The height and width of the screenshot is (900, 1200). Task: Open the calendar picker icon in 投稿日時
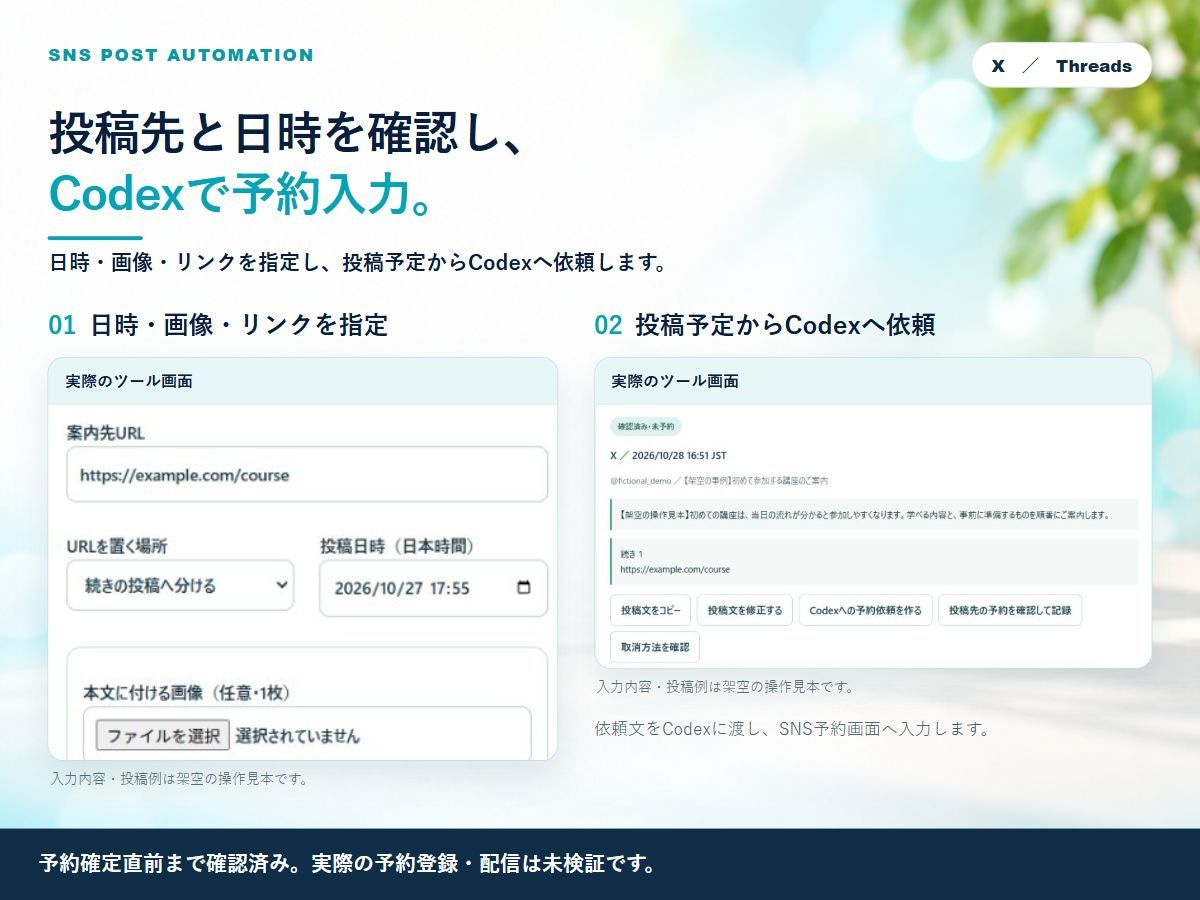(x=524, y=588)
